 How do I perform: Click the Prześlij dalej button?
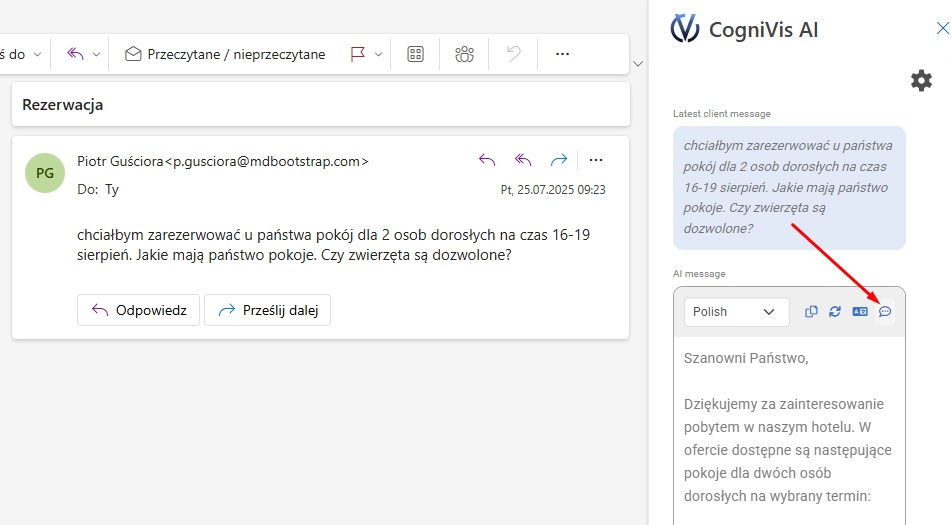267,310
